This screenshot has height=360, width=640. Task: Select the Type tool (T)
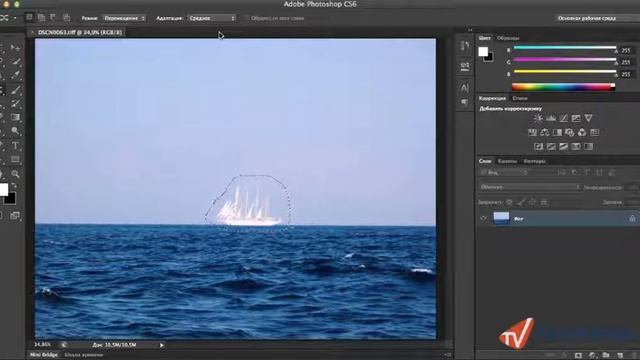16,146
